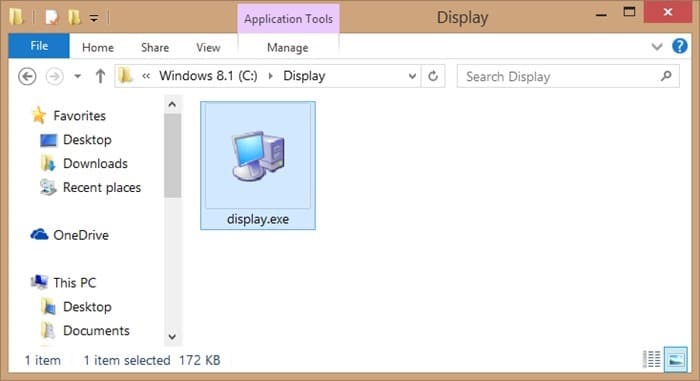Close the Display window
Viewport: 700px width, 381px height.
coord(667,13)
